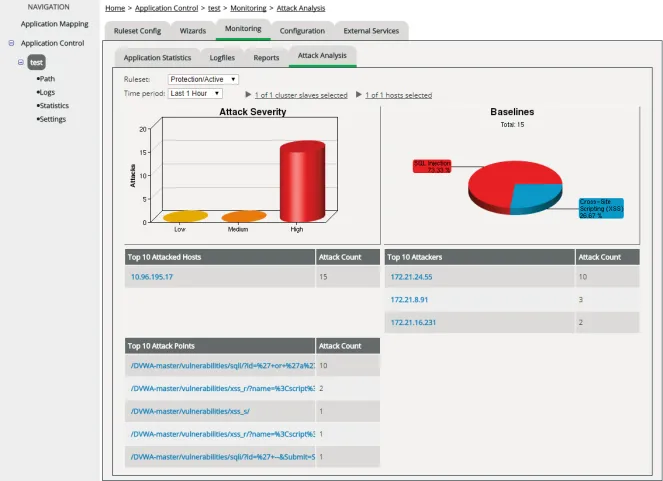The height and width of the screenshot is (481, 663).
Task: Open the 1 of 1 cluster slaves selected link
Action: [301, 95]
